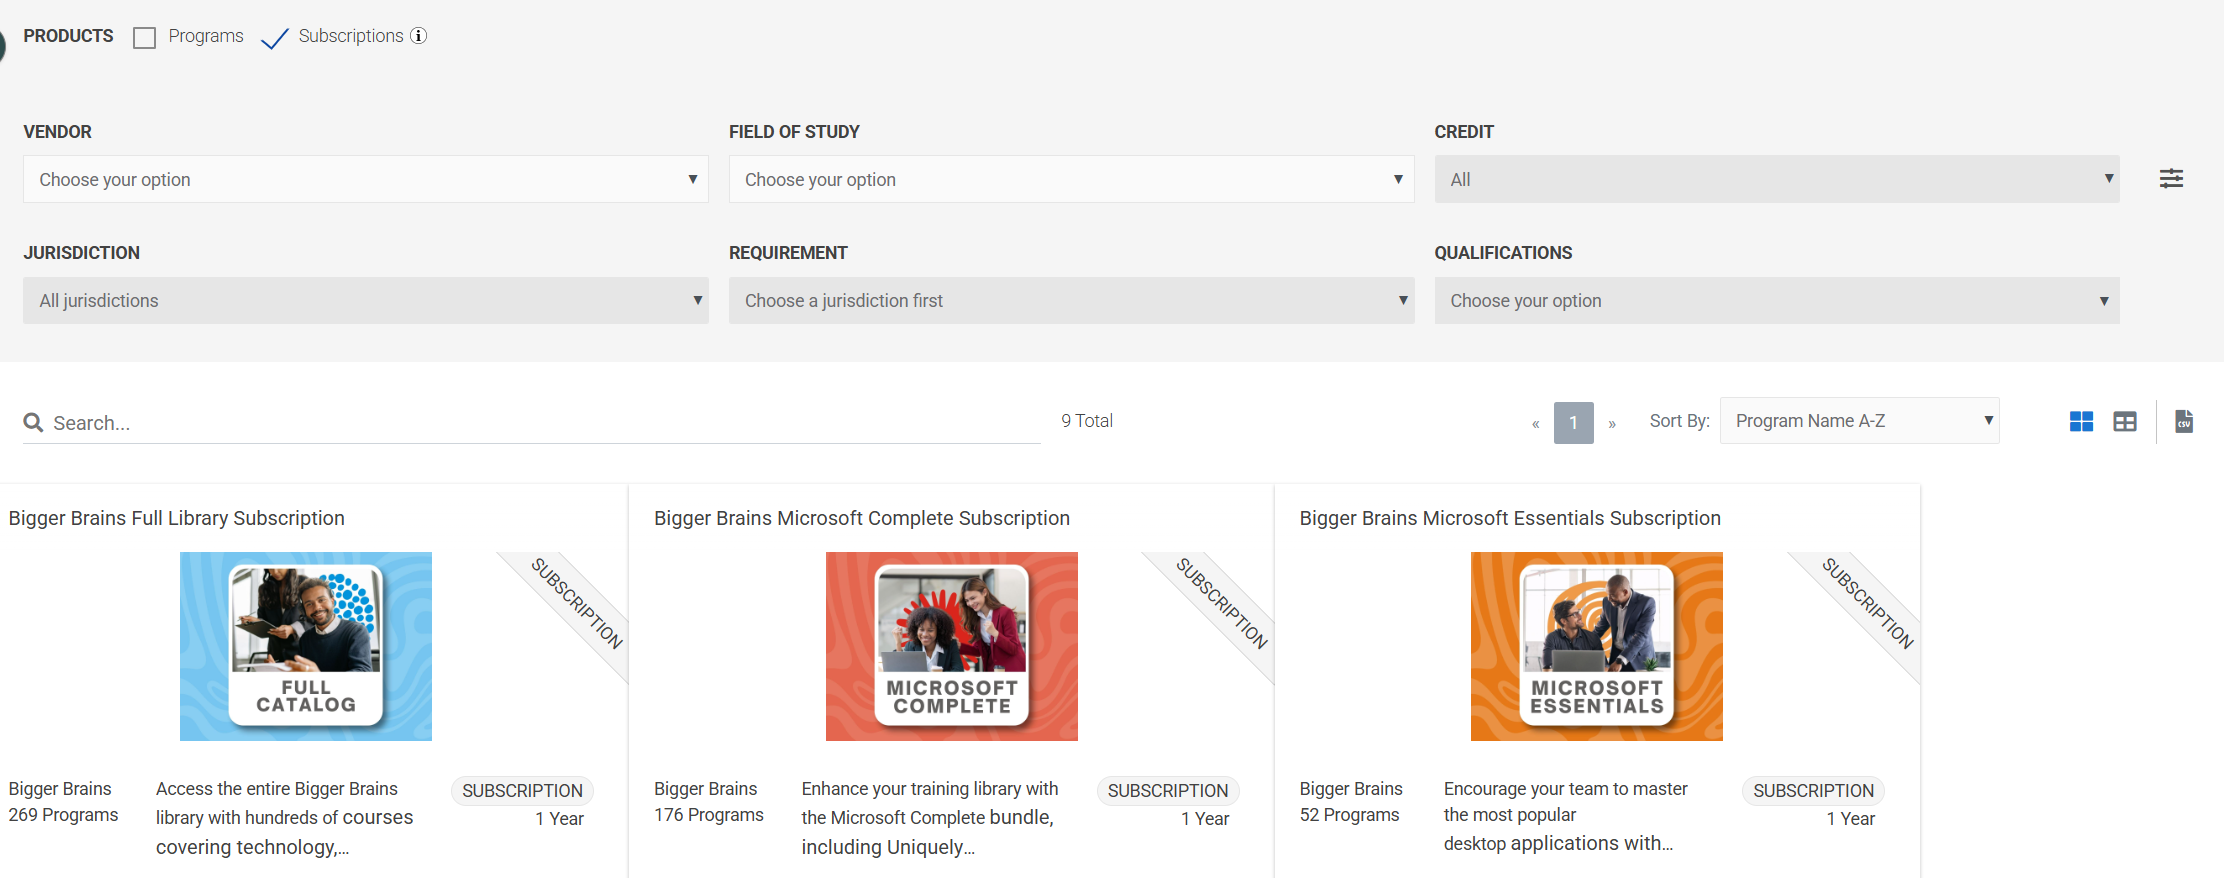Open Bigger Brains Full Library Subscription title
The height and width of the screenshot is (878, 2224).
click(177, 518)
